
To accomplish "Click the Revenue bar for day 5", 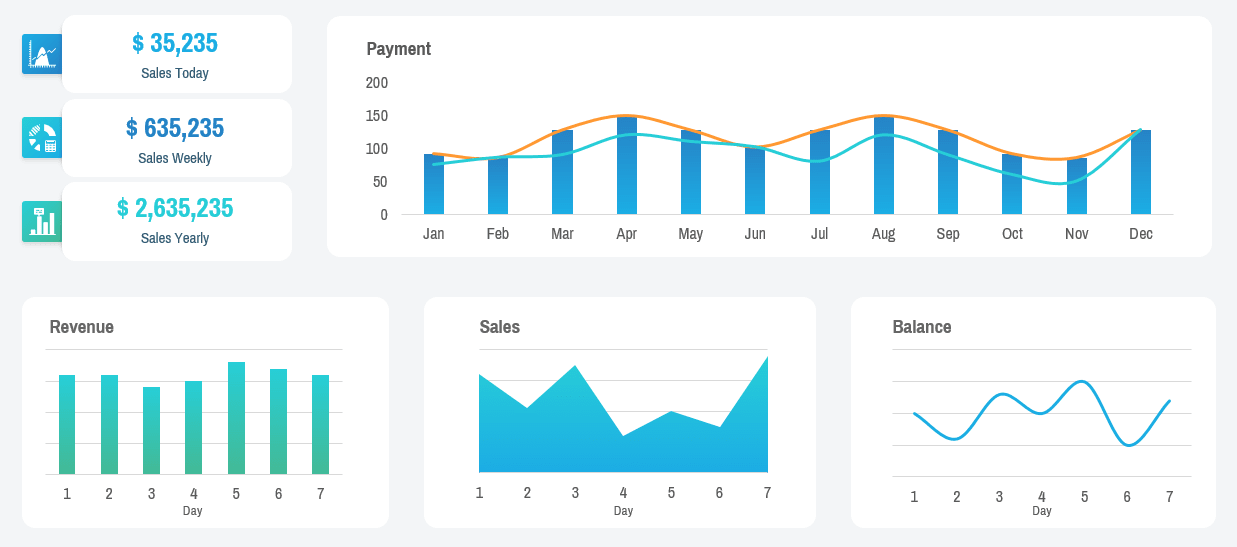I will pos(236,418).
